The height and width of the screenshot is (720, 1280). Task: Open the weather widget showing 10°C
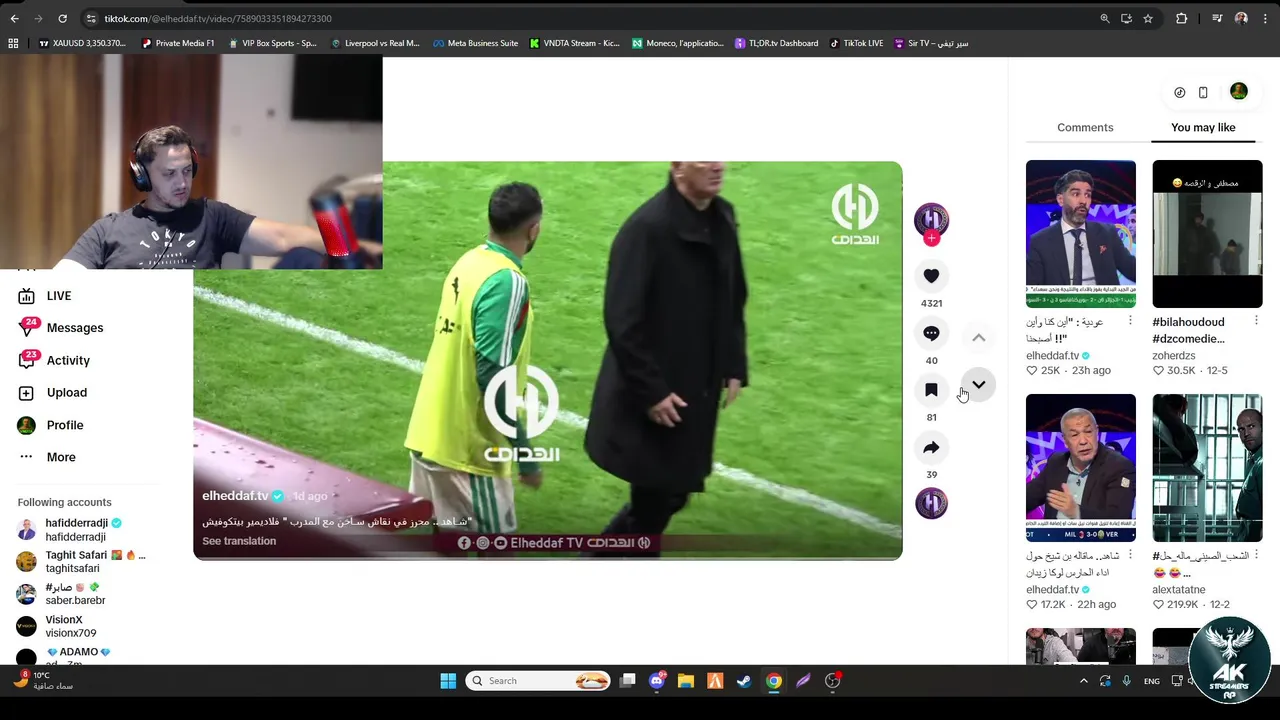[x=42, y=681]
